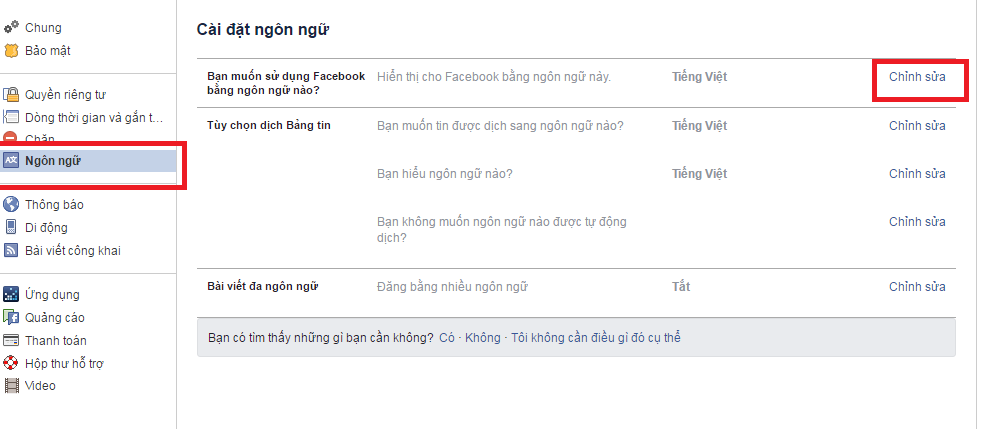Open Thanh toán settings in sidebar
Screen dimensions: 981x429
[55, 340]
